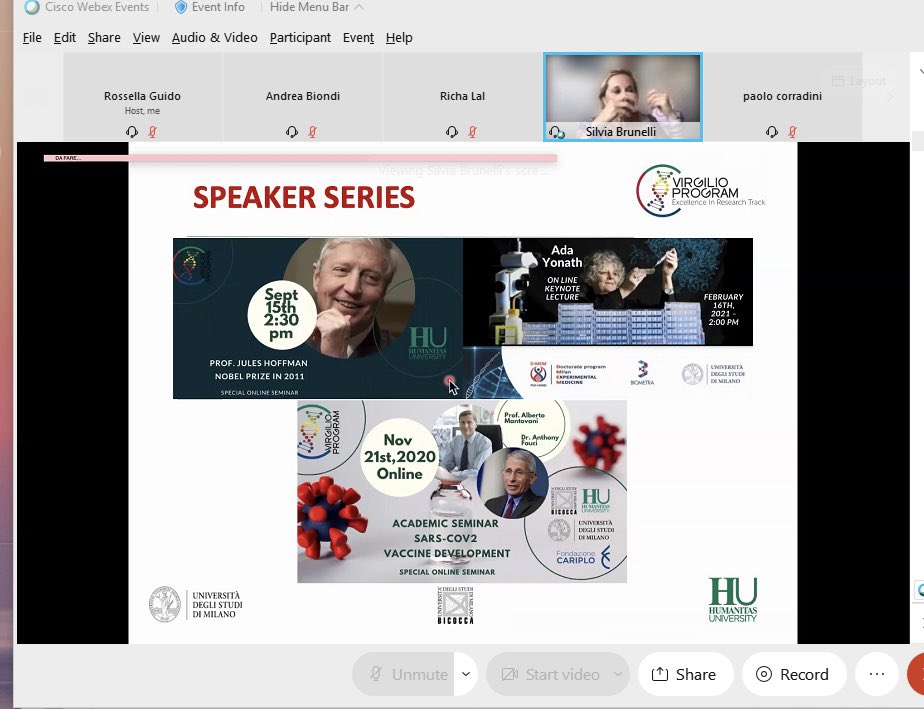The width and height of the screenshot is (924, 709).
Task: Click paolo corradini's headset icon
Action: [771, 132]
